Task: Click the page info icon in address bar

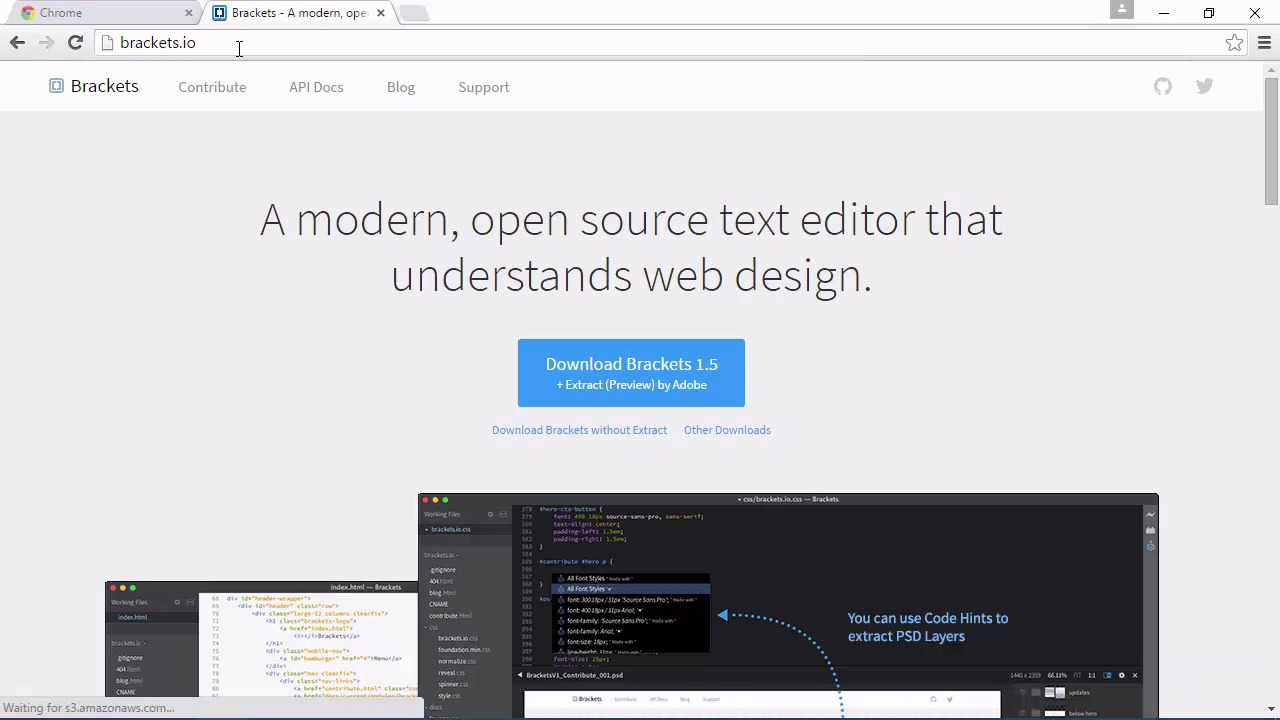Action: pos(107,42)
